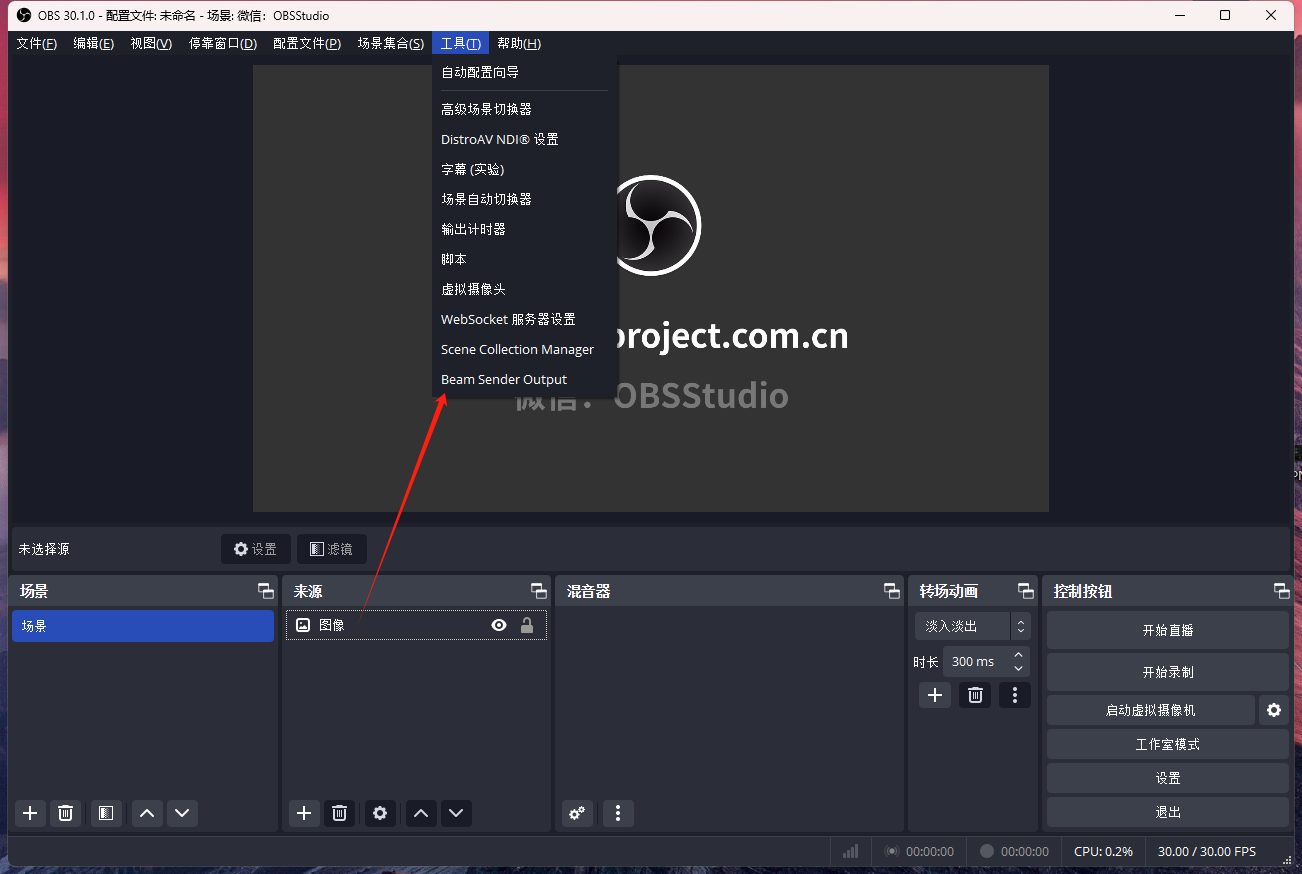Open 脚本 scripts menu entry
The width and height of the screenshot is (1302, 874).
526,259
